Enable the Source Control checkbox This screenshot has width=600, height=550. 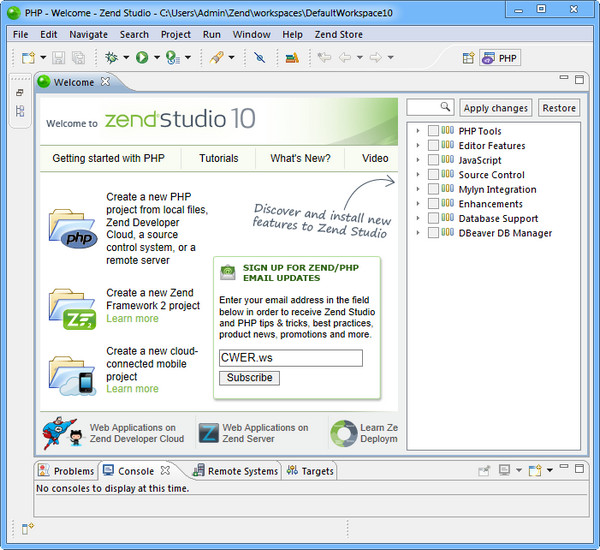[433, 175]
